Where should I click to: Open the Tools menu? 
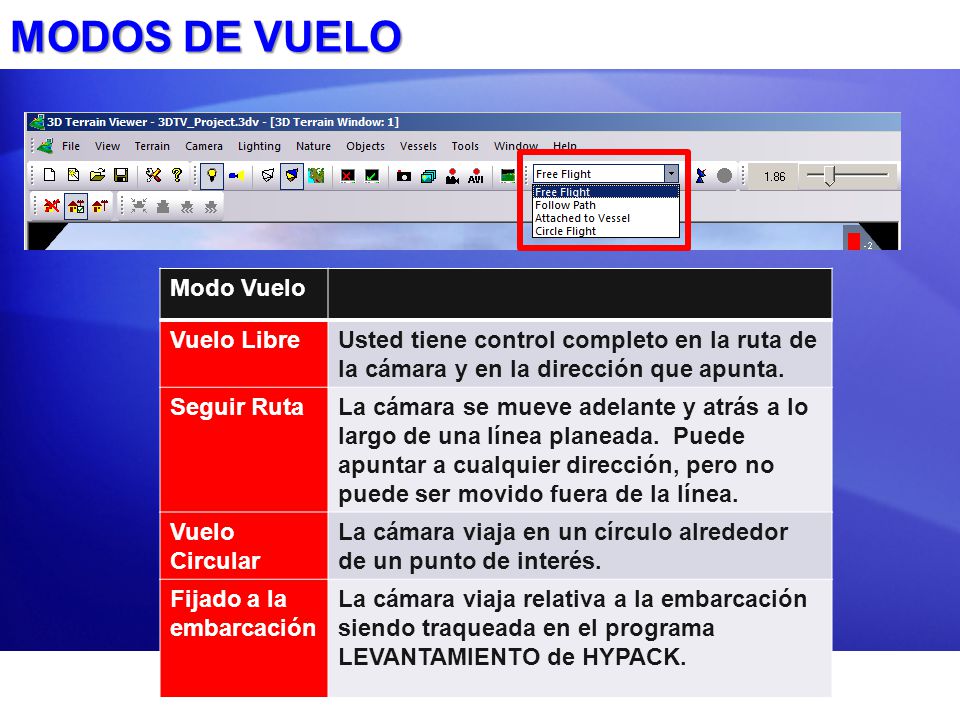465,146
